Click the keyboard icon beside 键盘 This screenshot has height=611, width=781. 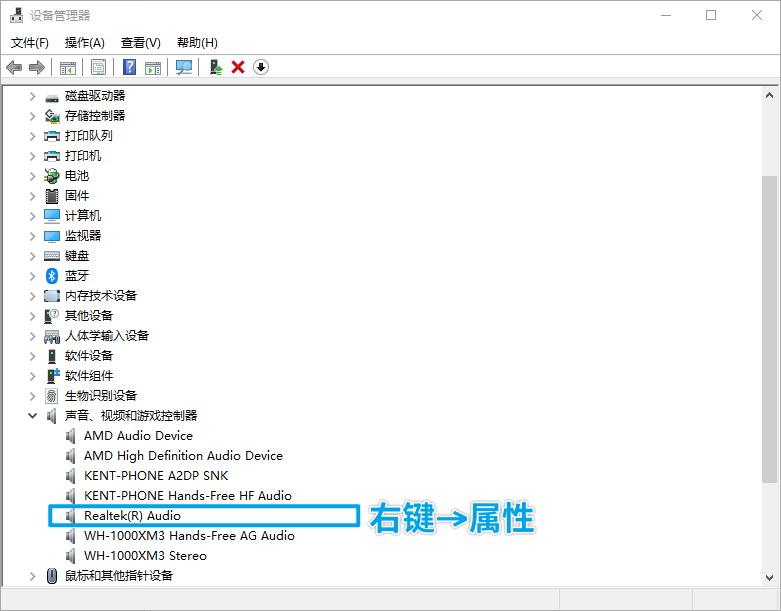52,256
